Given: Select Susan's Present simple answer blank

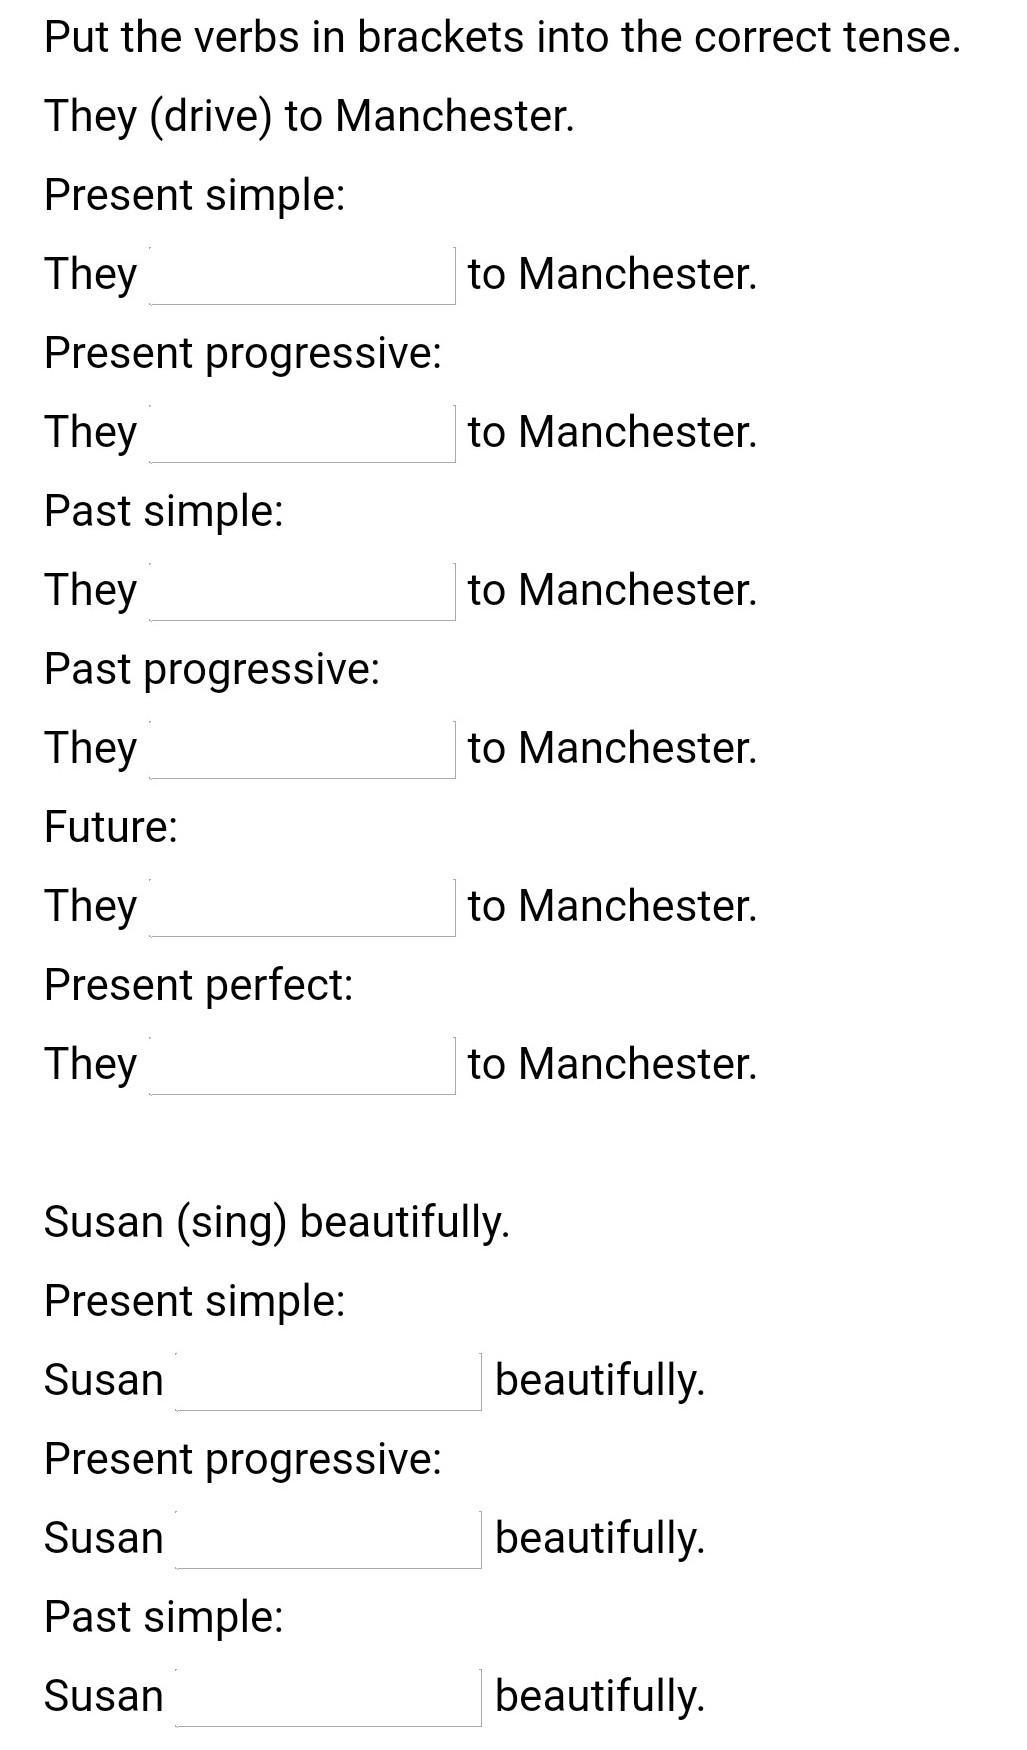Looking at the screenshot, I should tap(328, 1381).
